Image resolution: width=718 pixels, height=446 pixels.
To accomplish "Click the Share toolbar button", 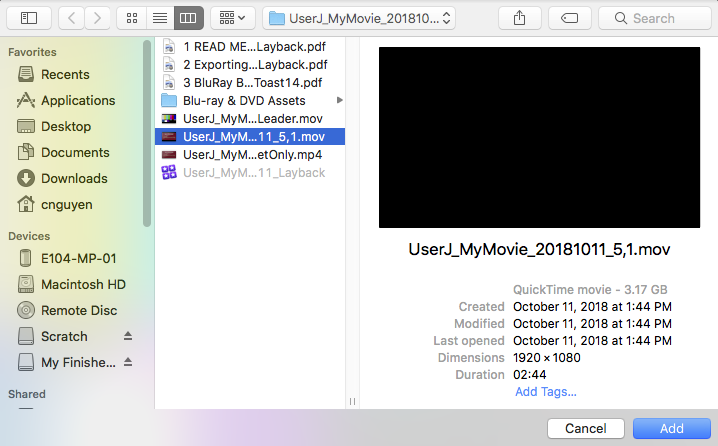I will click(x=519, y=18).
